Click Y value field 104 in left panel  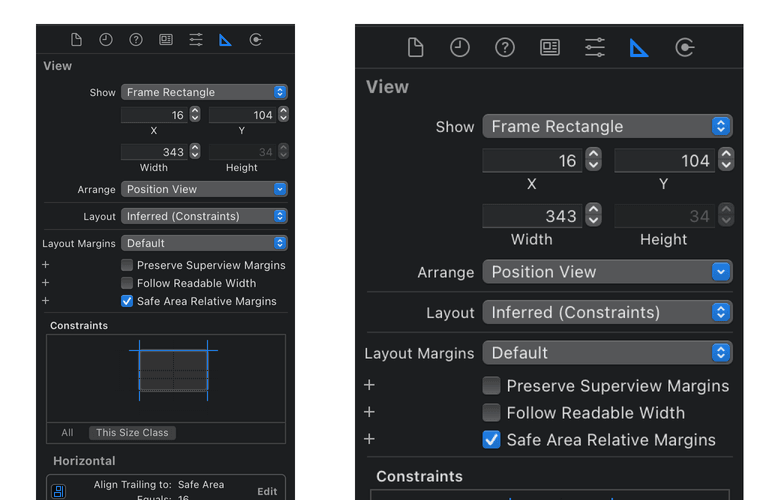click(x=243, y=115)
